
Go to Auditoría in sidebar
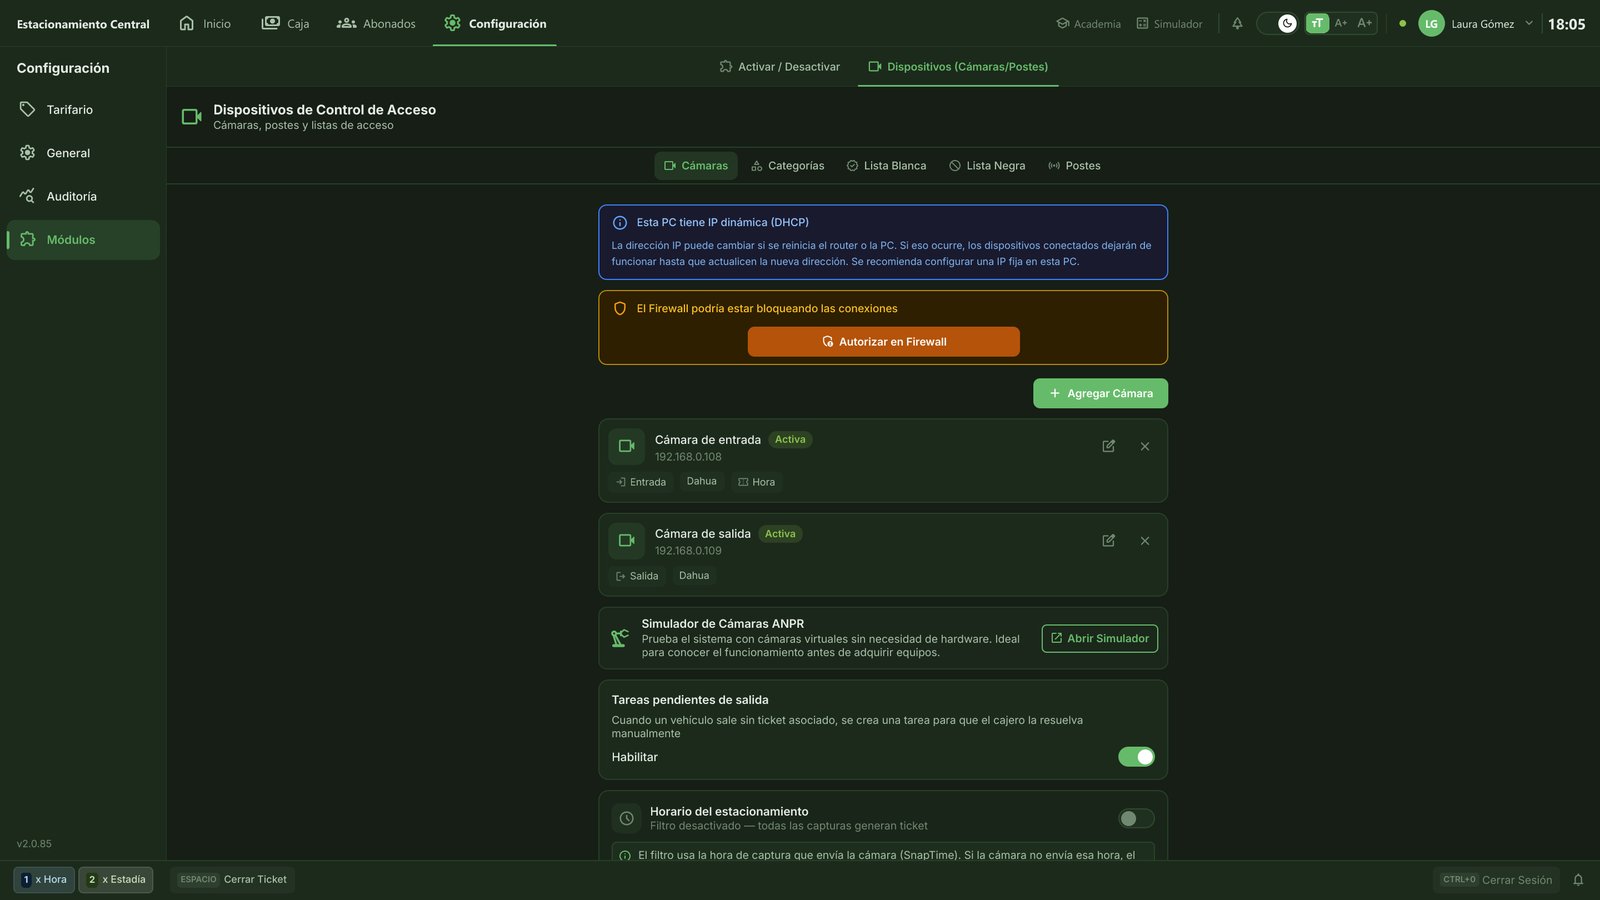click(83, 196)
